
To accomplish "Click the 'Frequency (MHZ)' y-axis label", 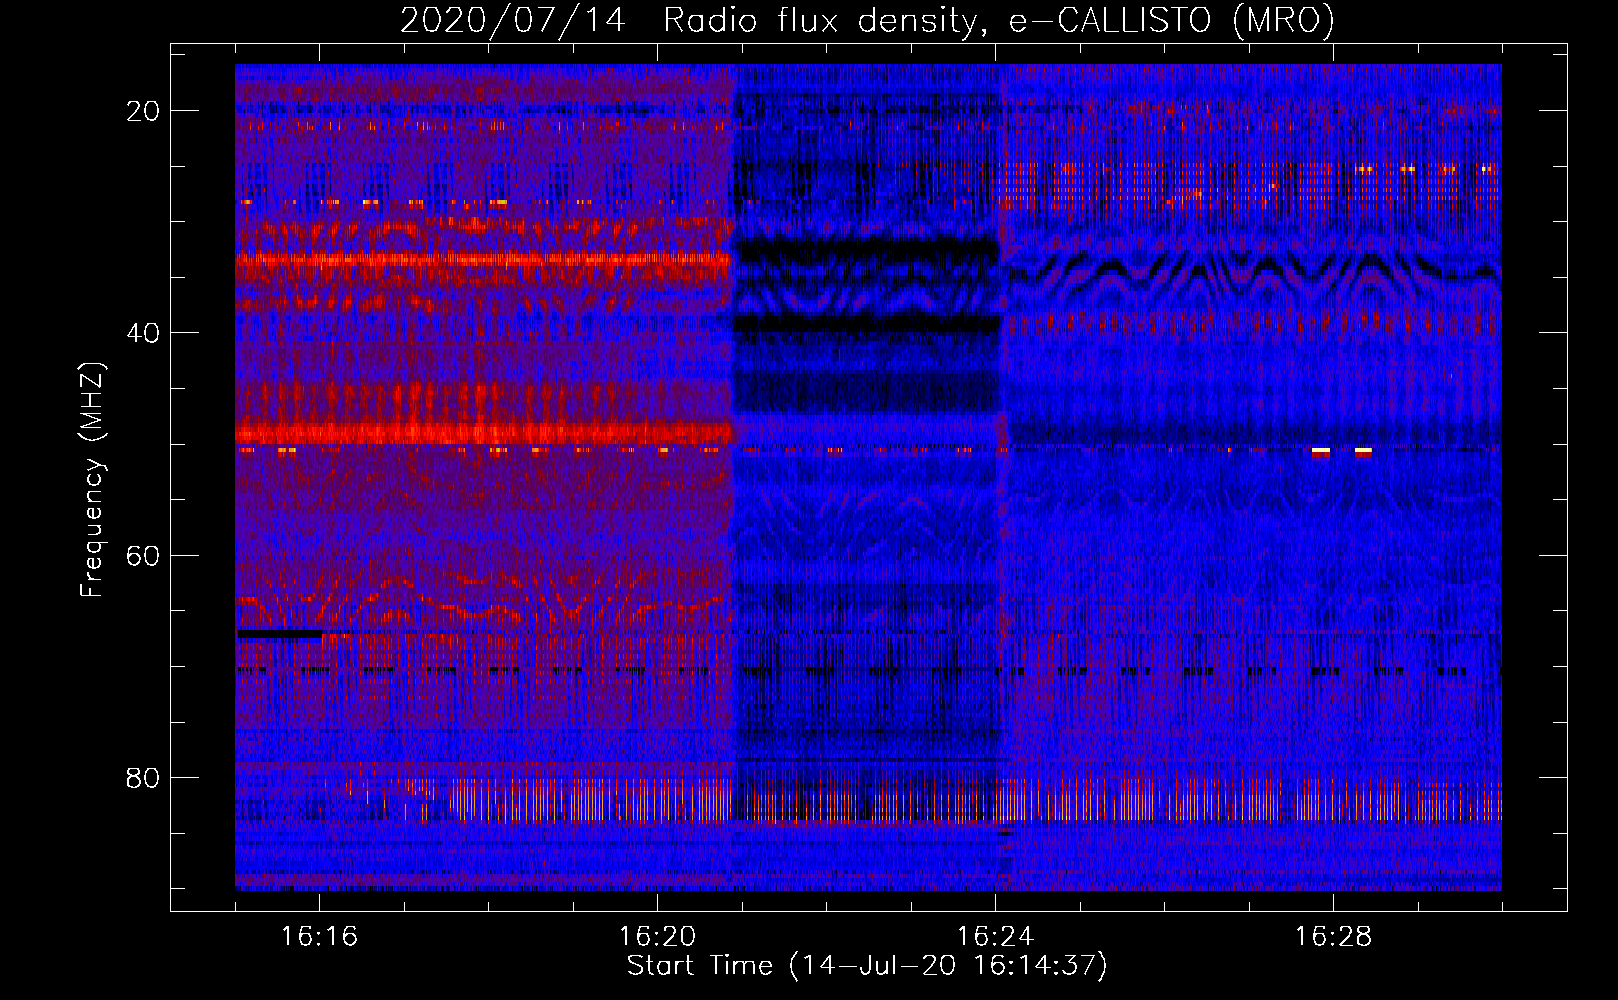I will click(x=92, y=480).
